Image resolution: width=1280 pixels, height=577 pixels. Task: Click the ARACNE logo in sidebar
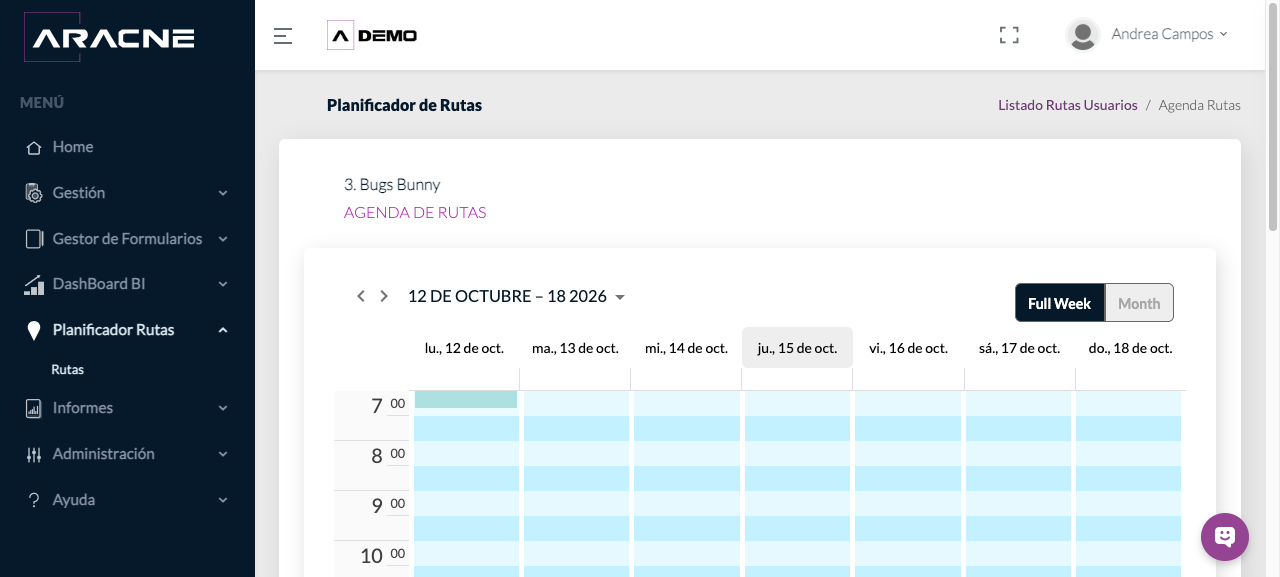(x=109, y=38)
